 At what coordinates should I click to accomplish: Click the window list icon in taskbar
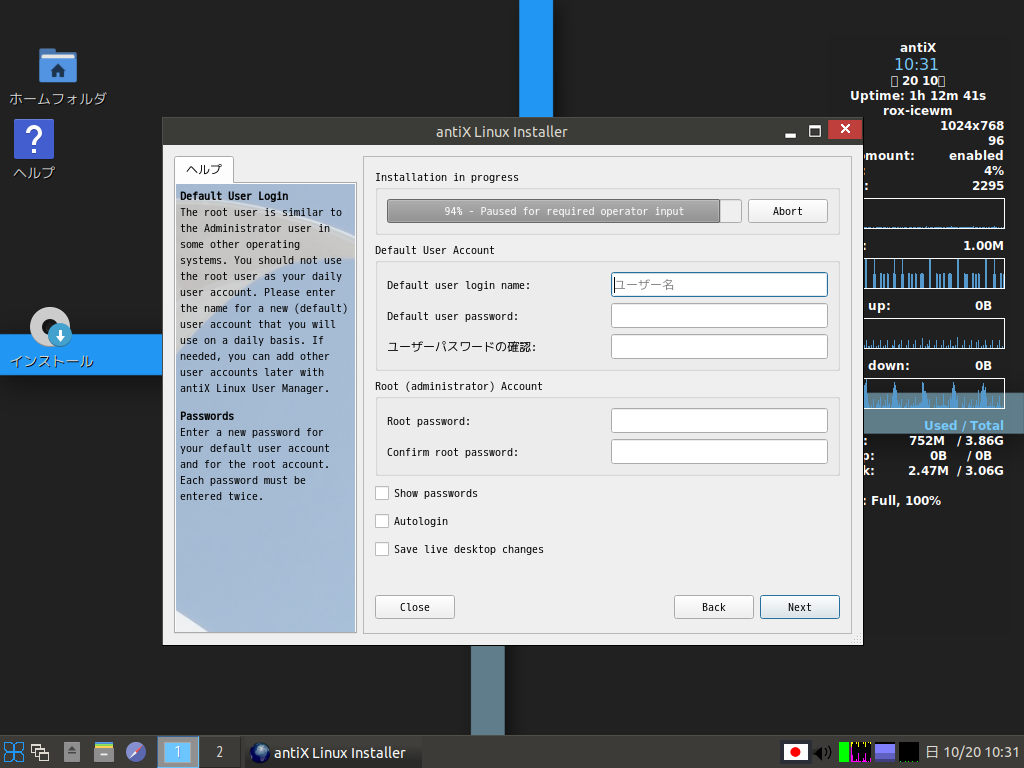click(x=40, y=752)
